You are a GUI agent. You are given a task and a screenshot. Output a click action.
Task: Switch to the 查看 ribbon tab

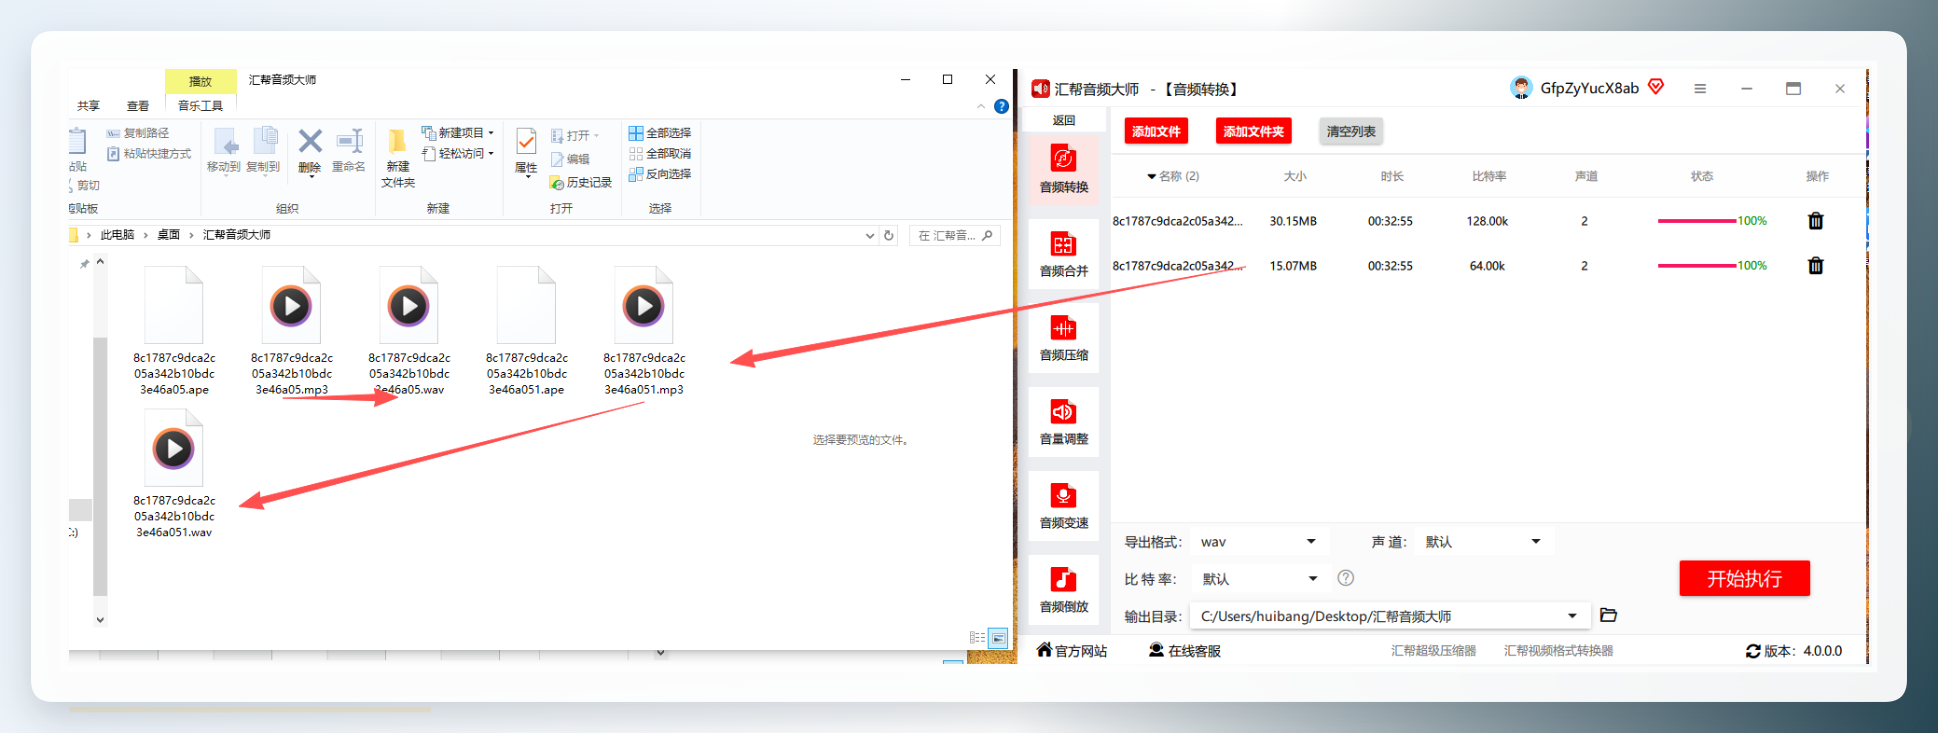138,106
